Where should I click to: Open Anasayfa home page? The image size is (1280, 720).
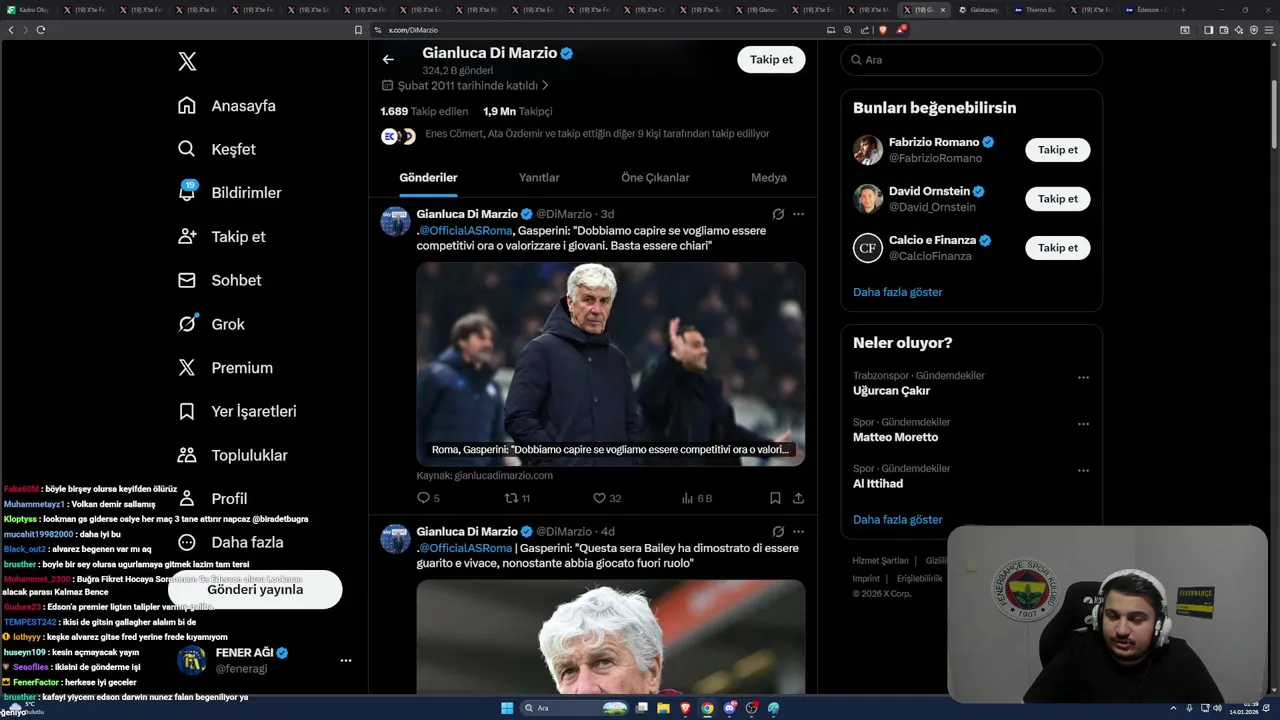pyautogui.click(x=226, y=106)
